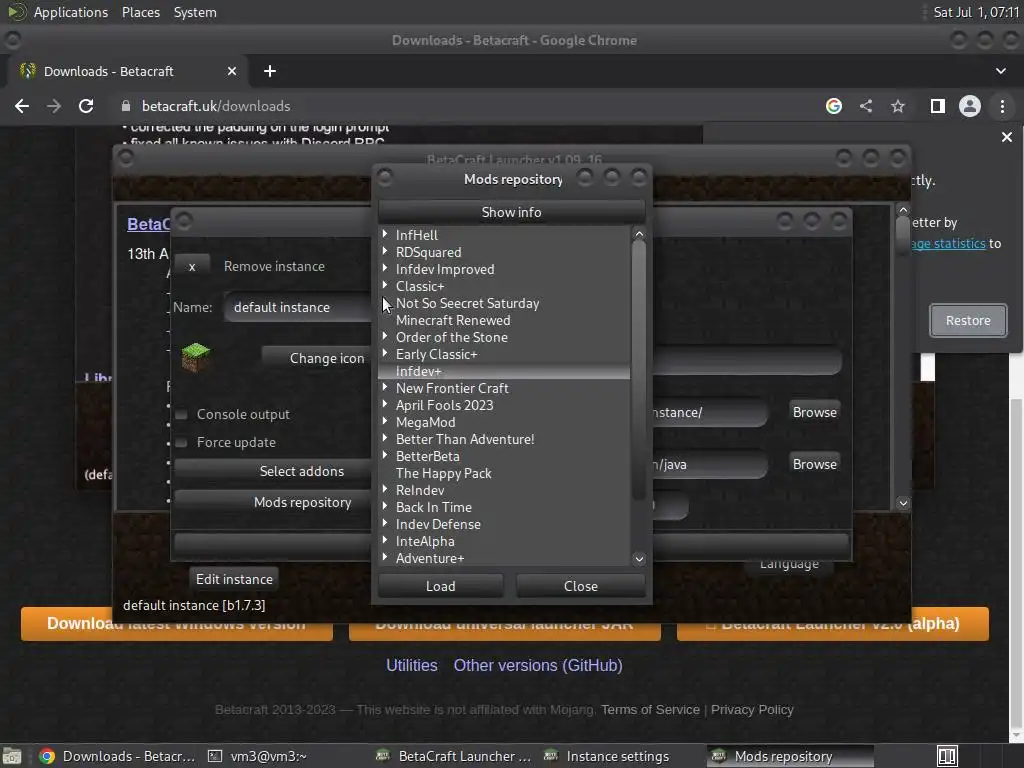This screenshot has height=768, width=1024.
Task: Click mods list scrollbar up arrow
Action: pyautogui.click(x=639, y=234)
